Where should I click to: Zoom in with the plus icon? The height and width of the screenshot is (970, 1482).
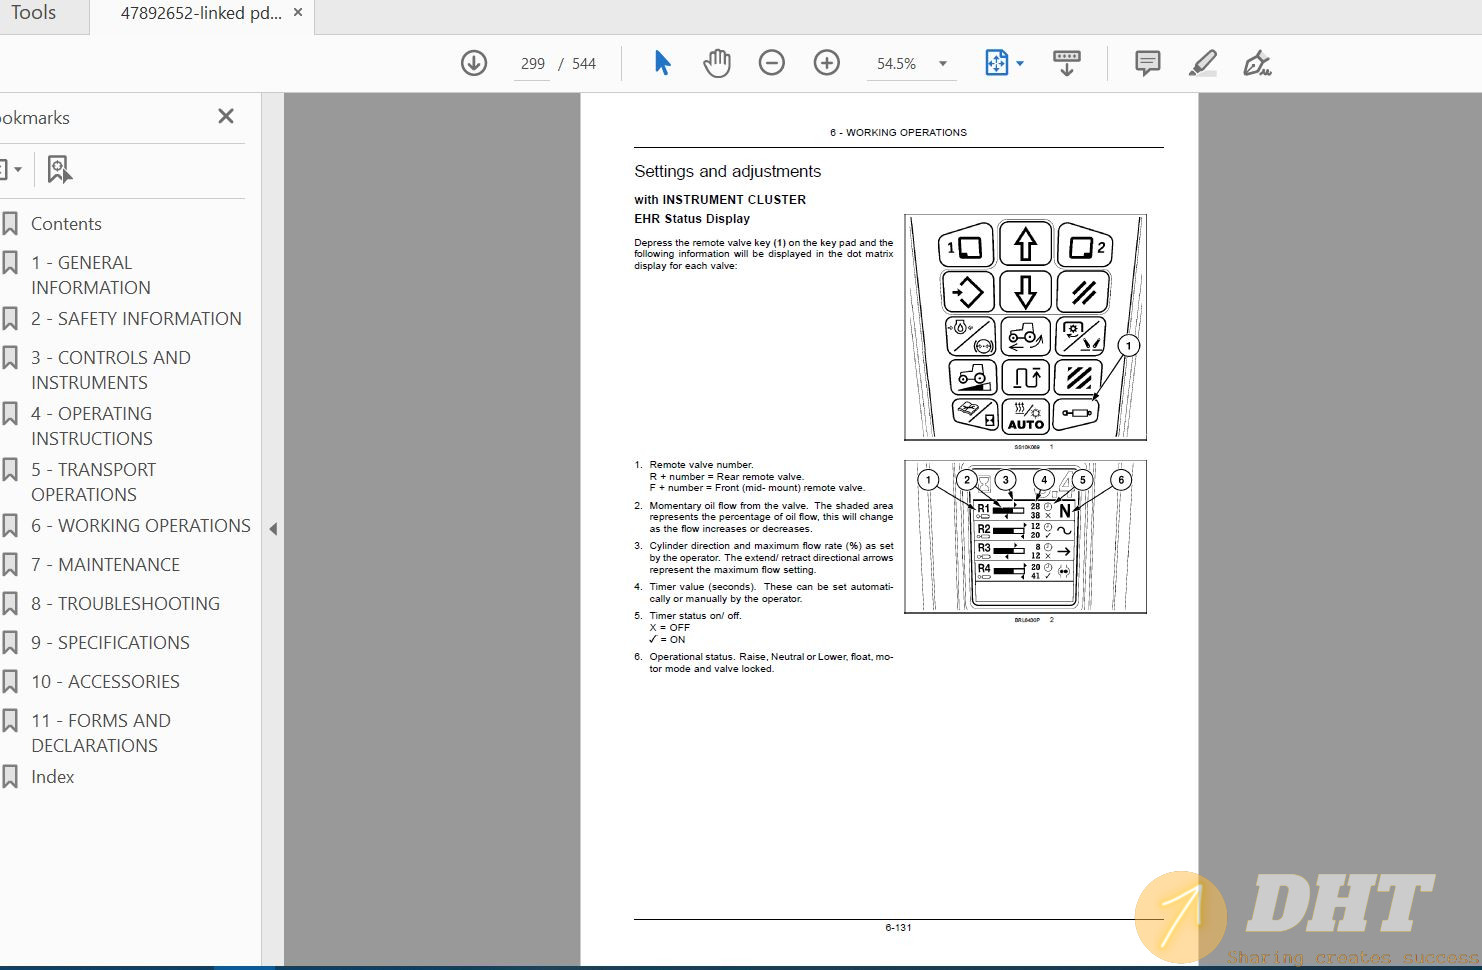[x=826, y=63]
